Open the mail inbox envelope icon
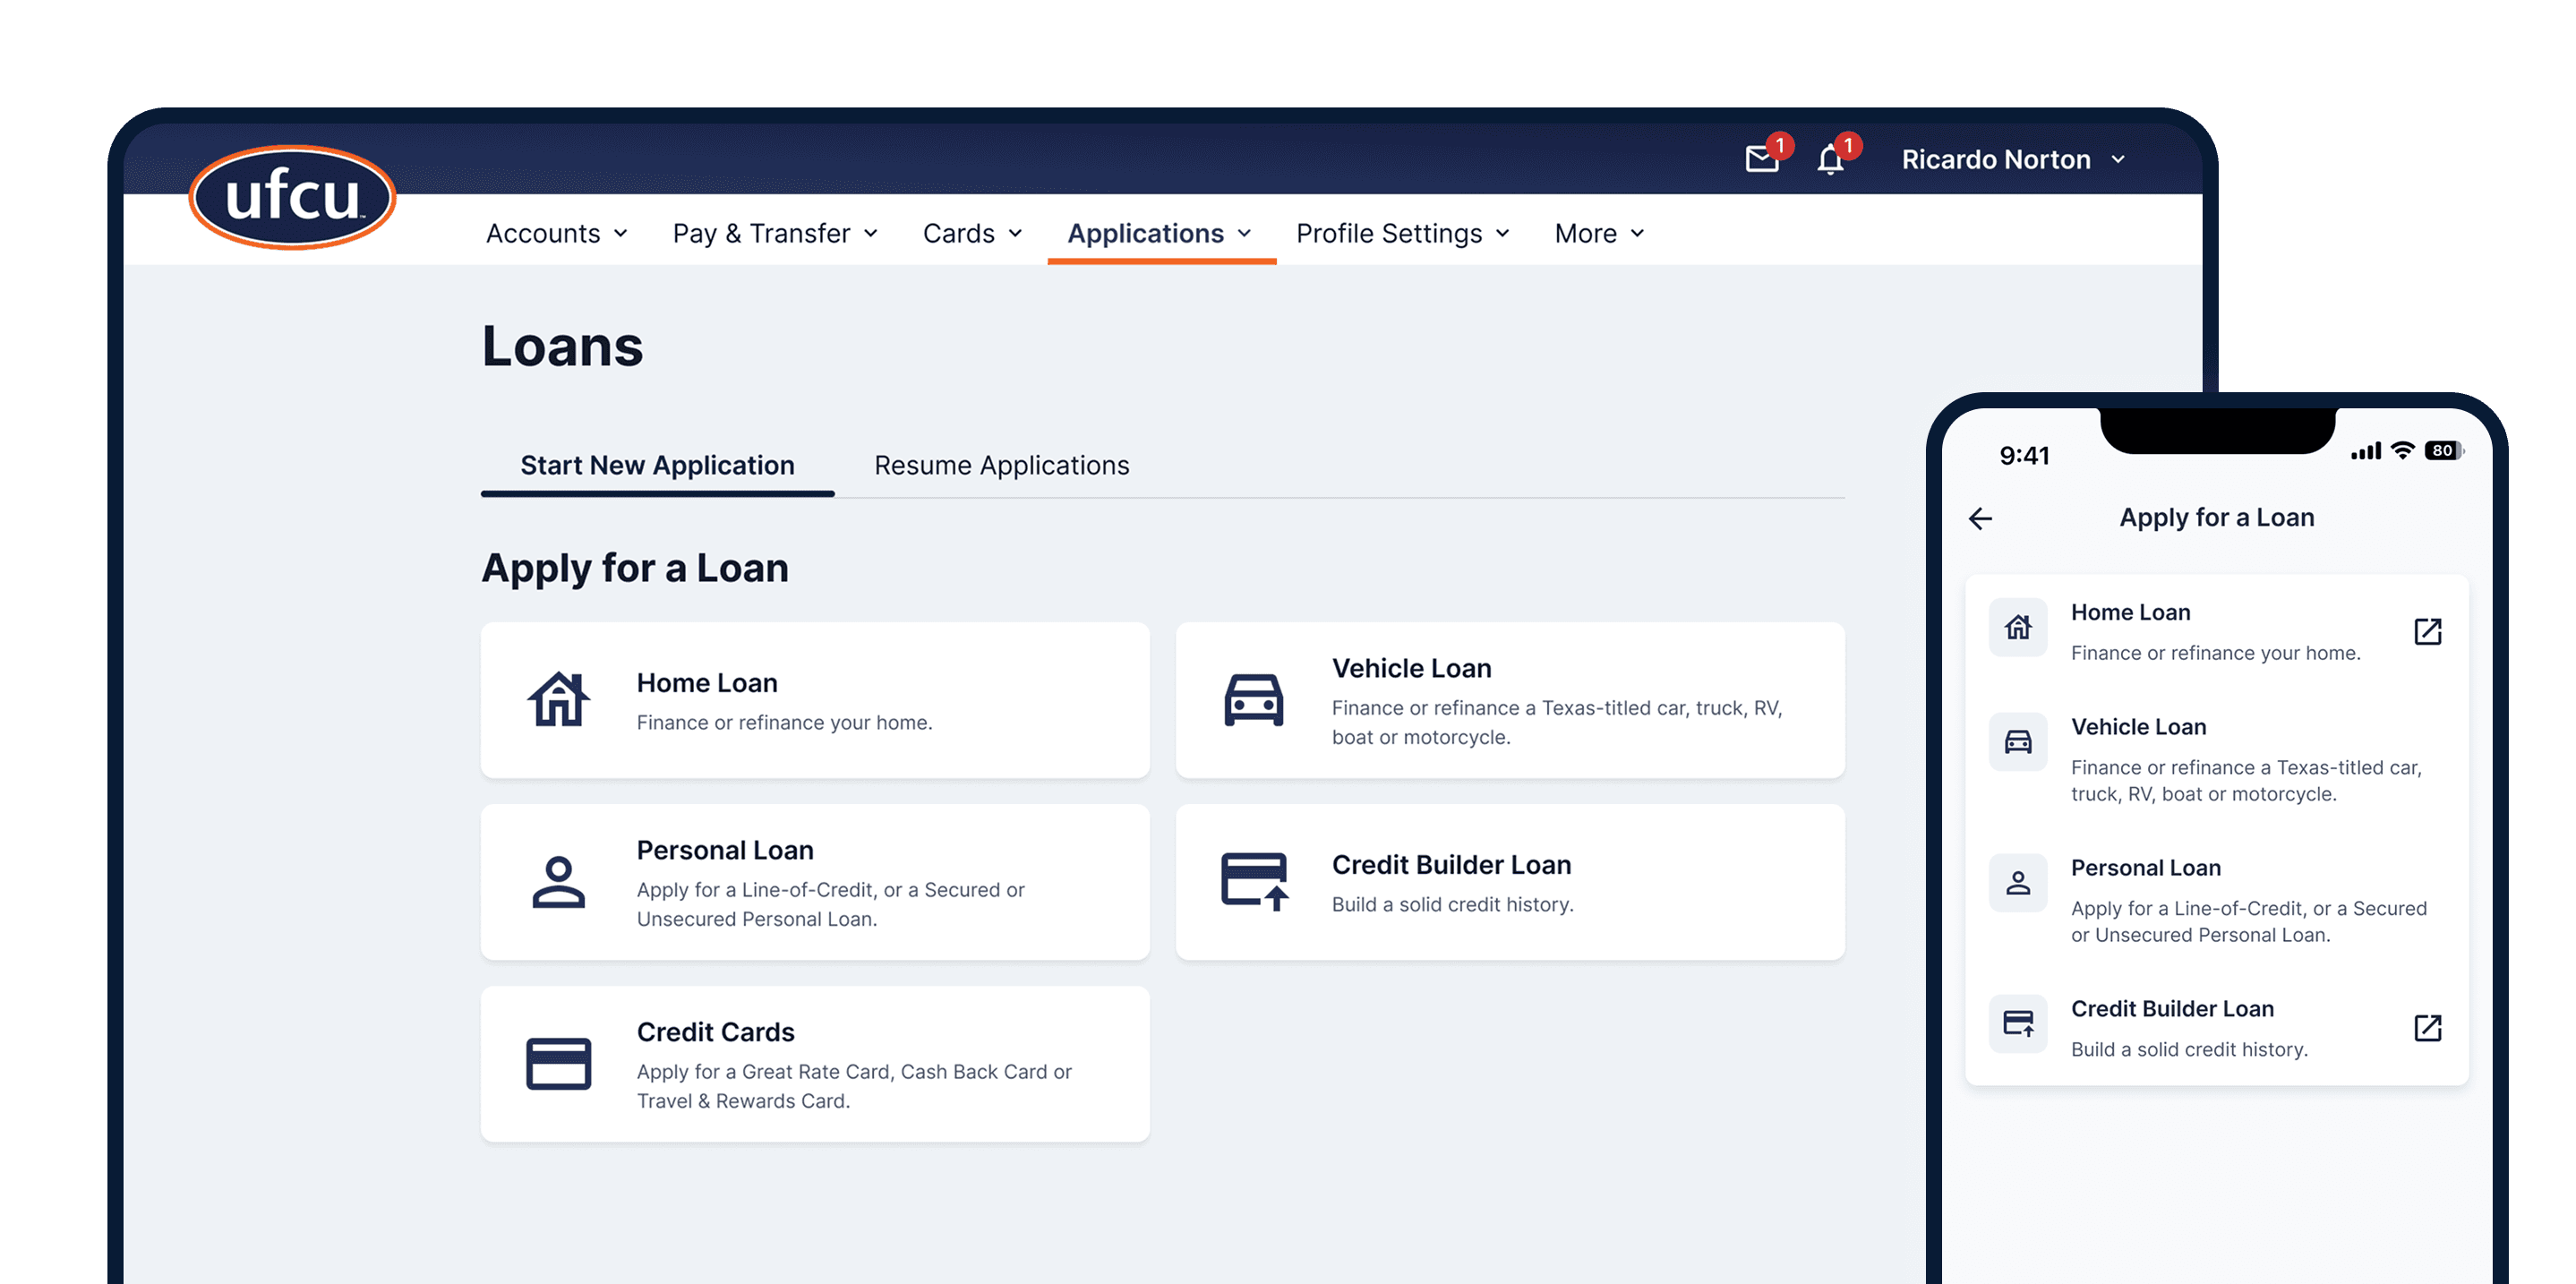This screenshot has width=2576, height=1284. pos(1761,159)
